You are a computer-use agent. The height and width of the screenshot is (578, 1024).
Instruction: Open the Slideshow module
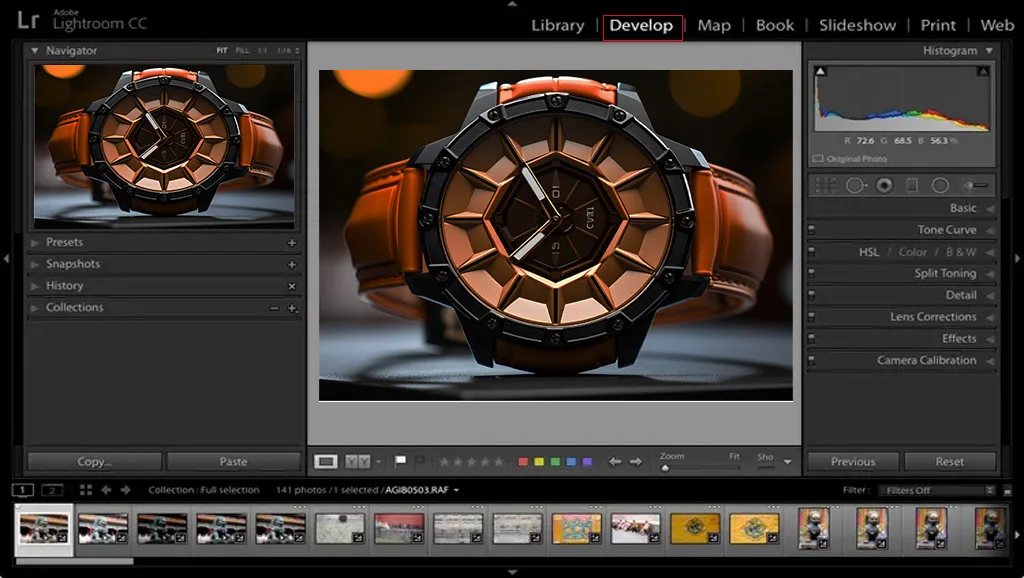[x=857, y=25]
